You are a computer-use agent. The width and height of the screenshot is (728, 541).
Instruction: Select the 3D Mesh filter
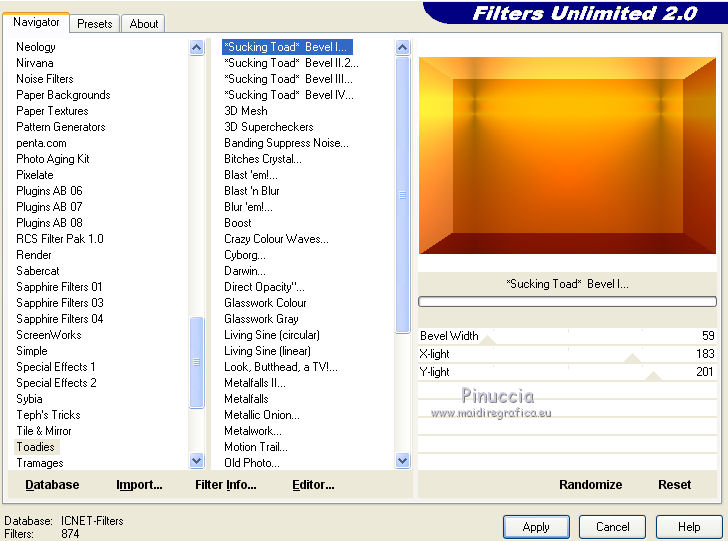tap(246, 111)
